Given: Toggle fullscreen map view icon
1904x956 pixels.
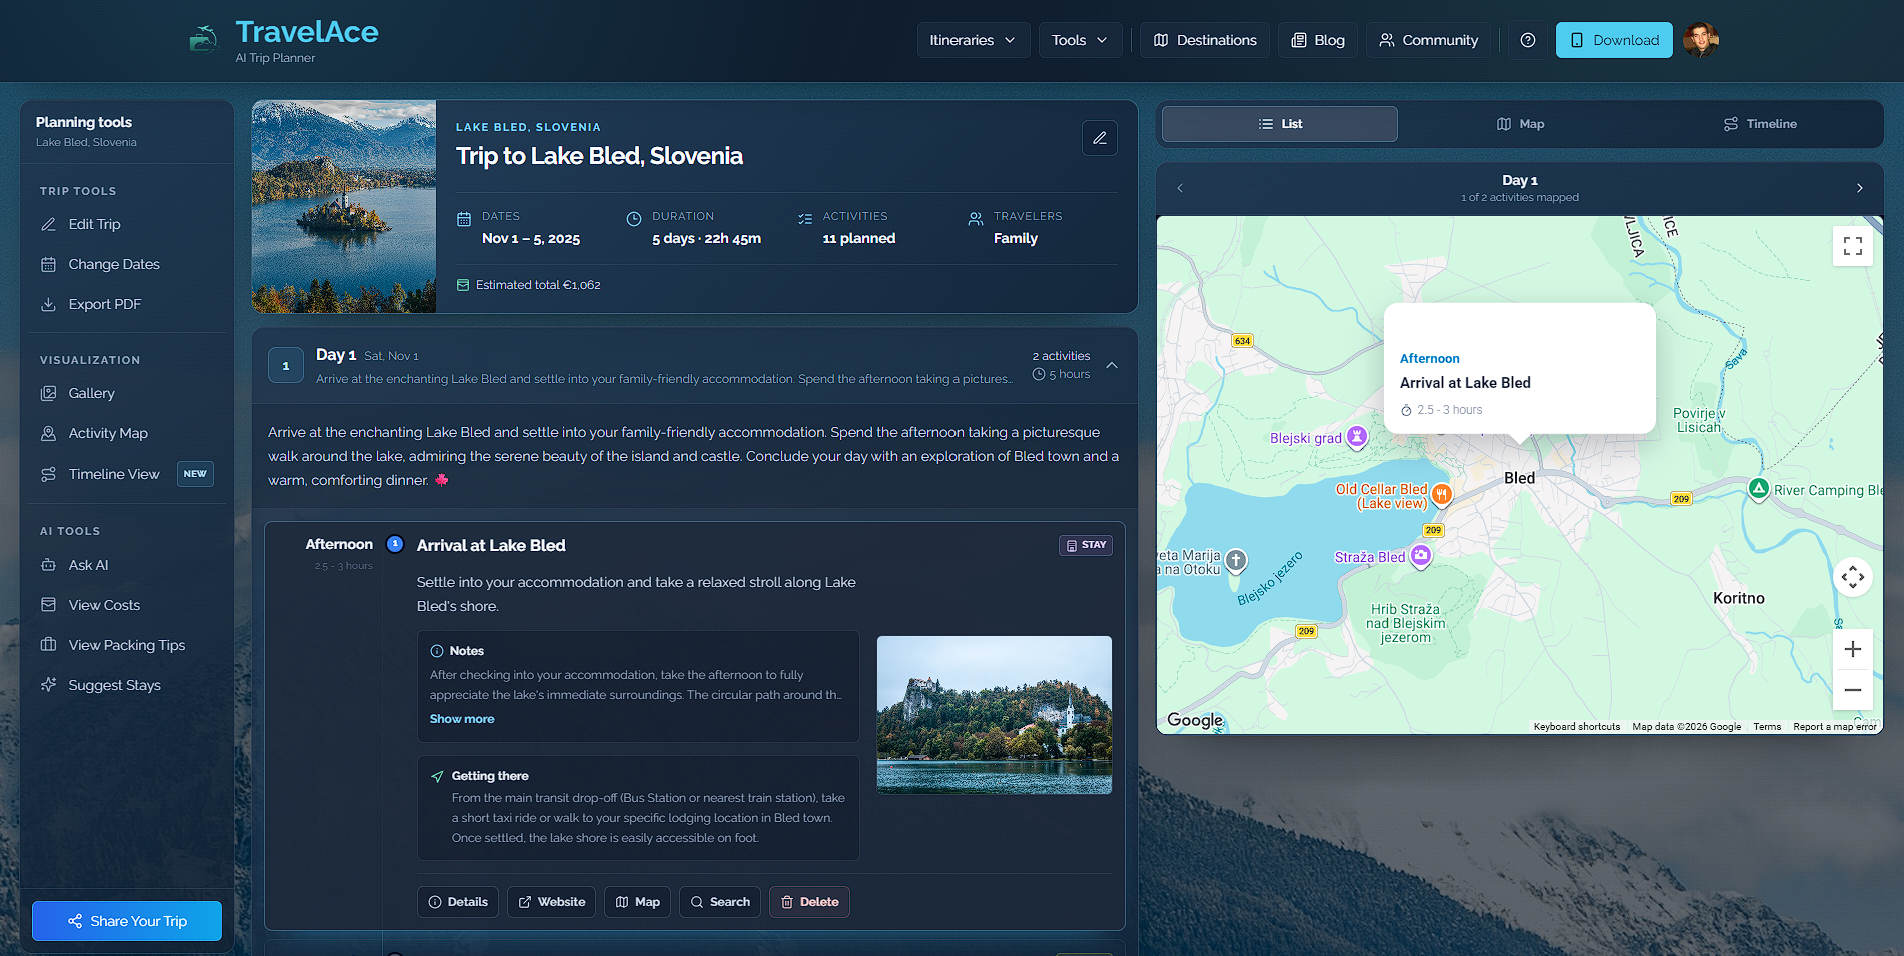Looking at the screenshot, I should (x=1852, y=246).
